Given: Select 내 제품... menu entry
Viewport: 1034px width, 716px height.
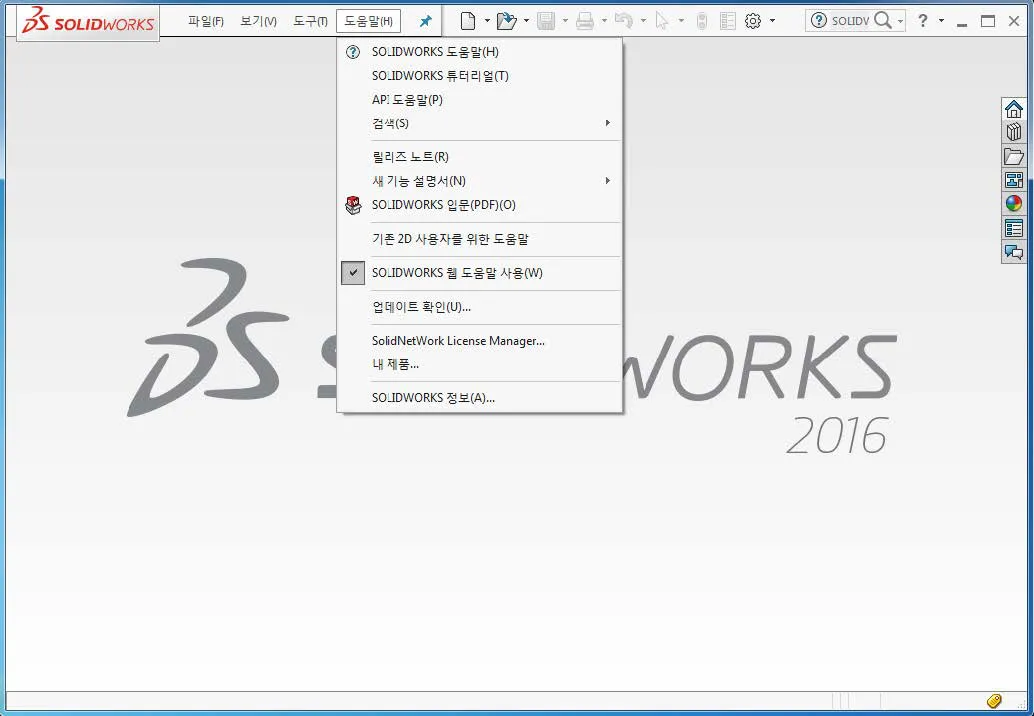Looking at the screenshot, I should tap(480, 364).
